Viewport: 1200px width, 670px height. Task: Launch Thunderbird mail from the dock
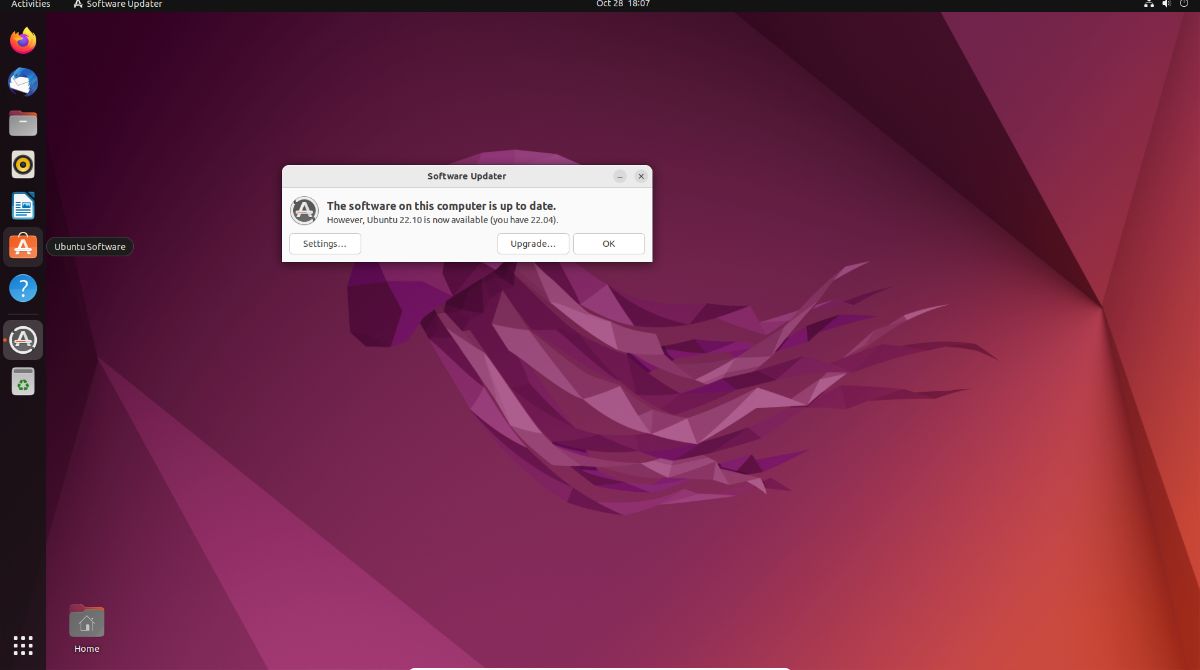23,82
